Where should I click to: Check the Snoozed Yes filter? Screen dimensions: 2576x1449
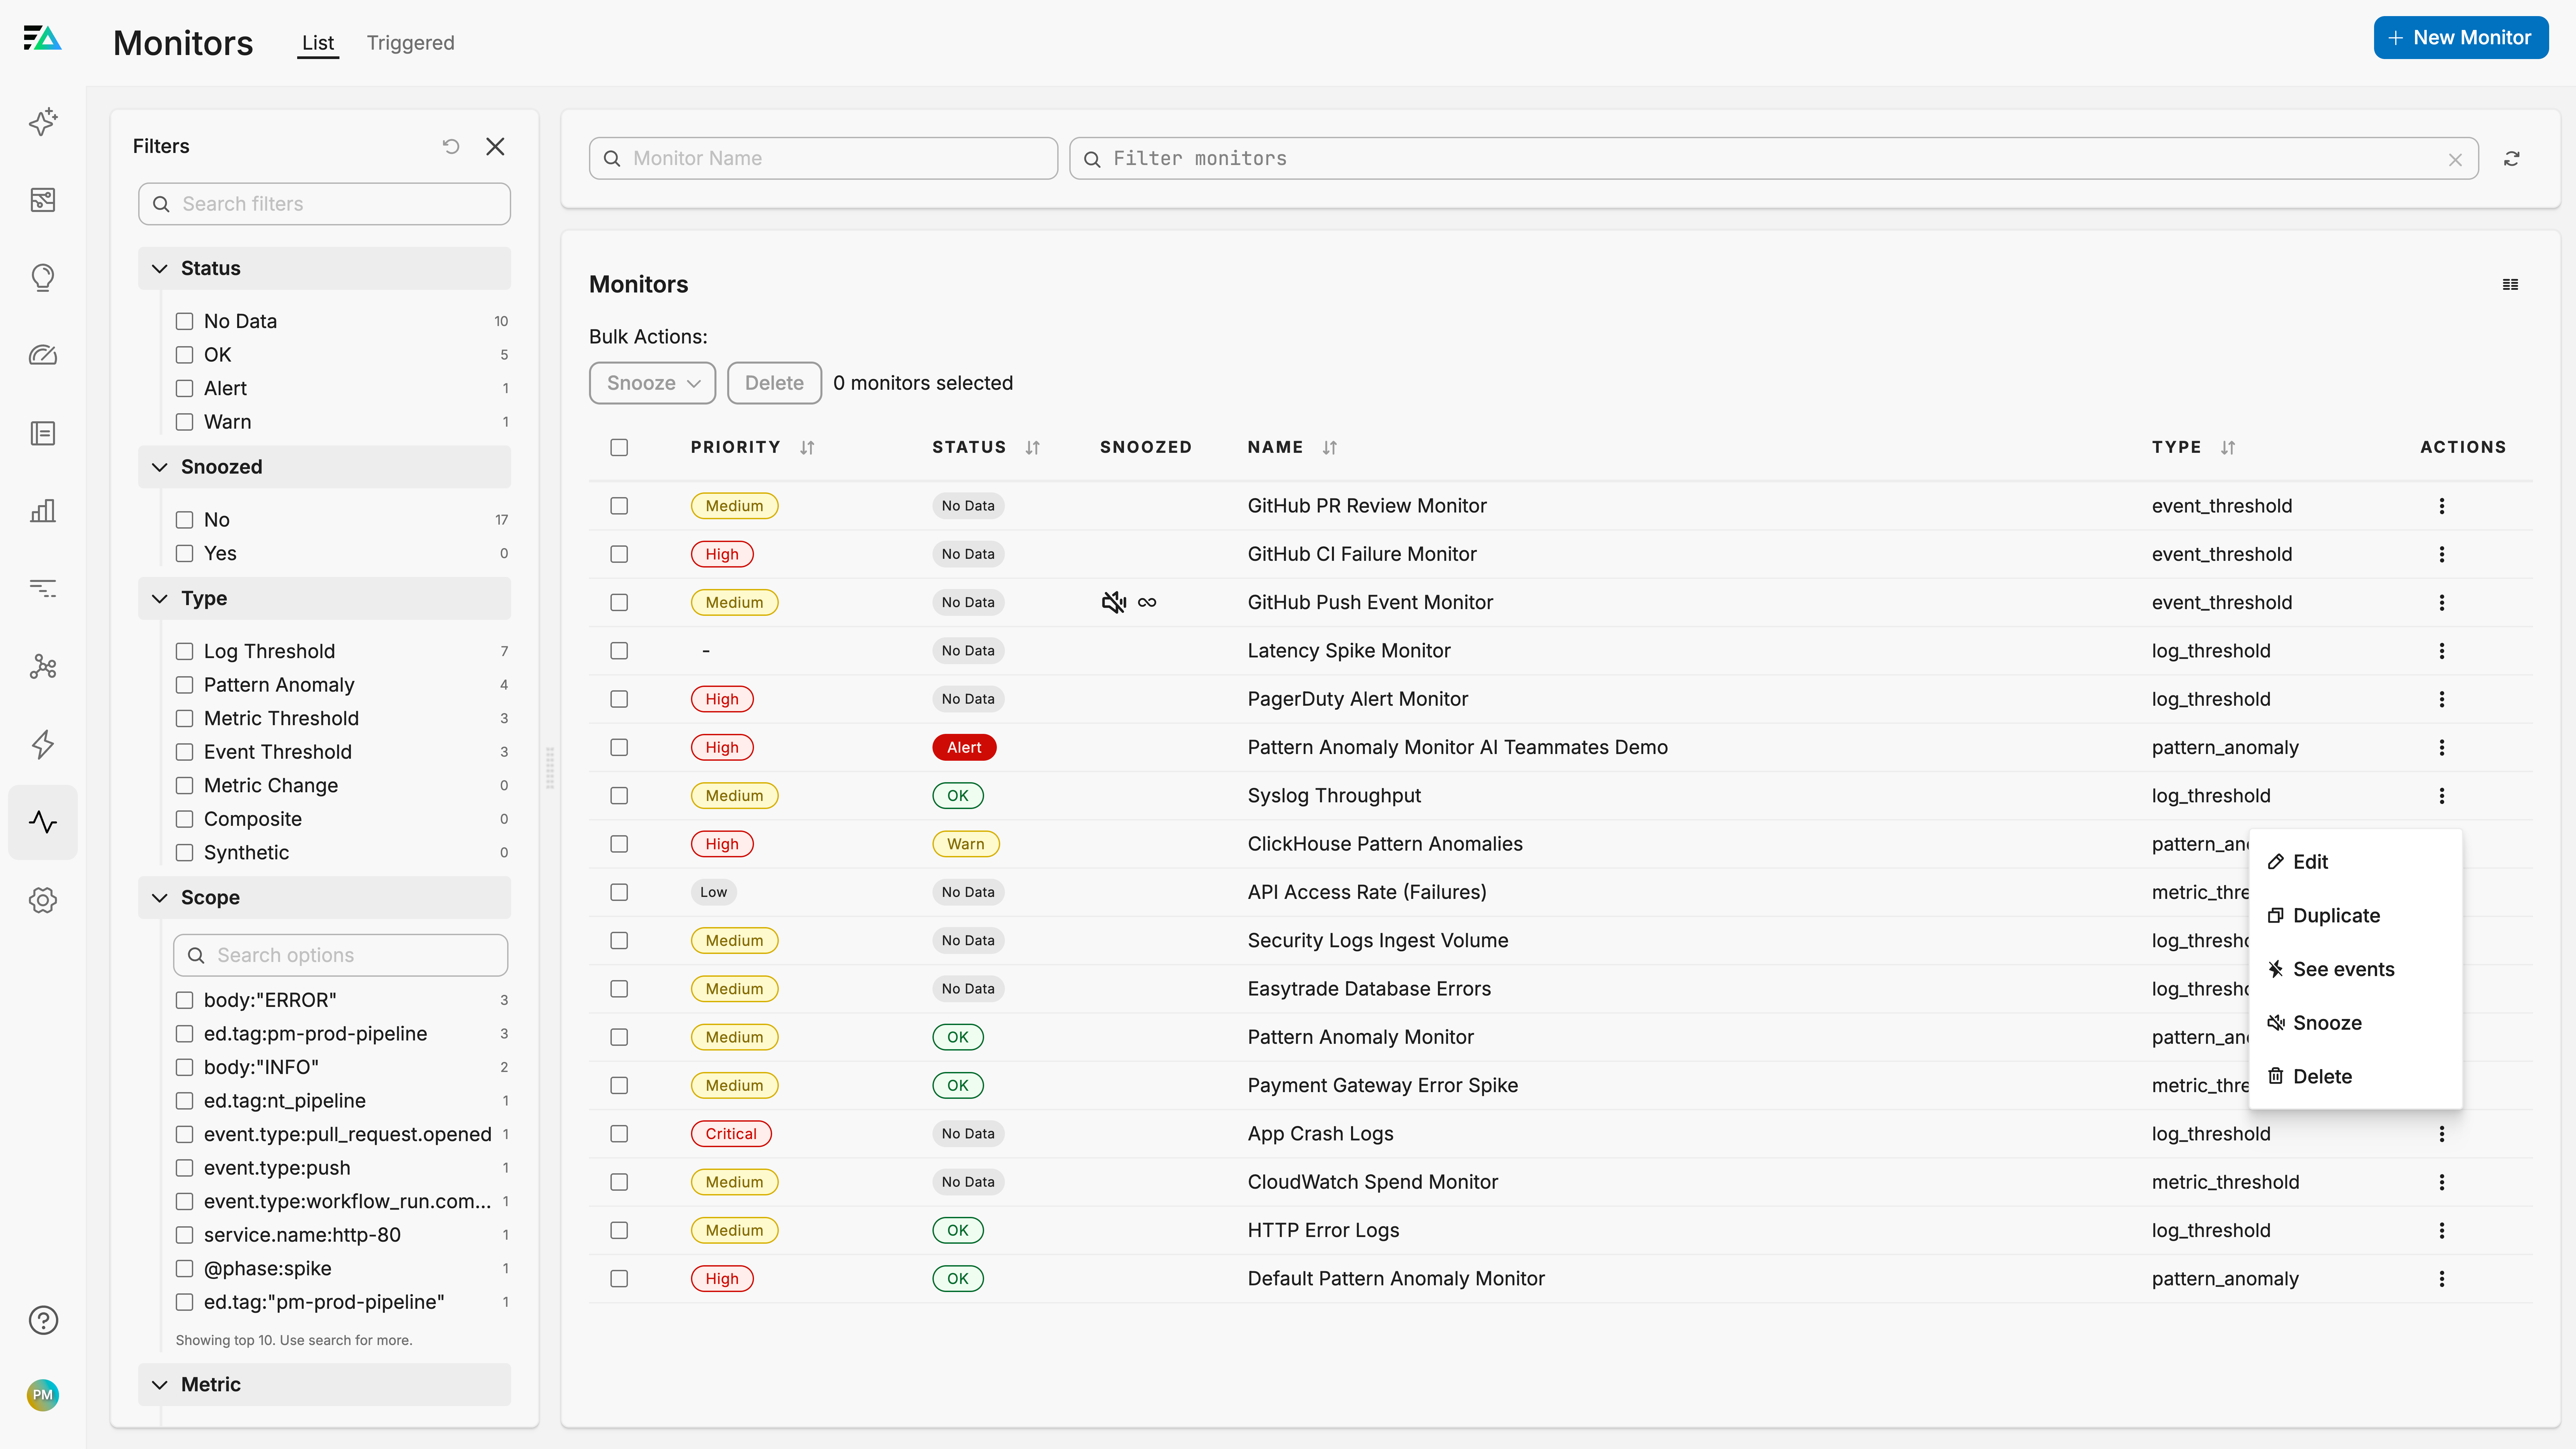184,553
